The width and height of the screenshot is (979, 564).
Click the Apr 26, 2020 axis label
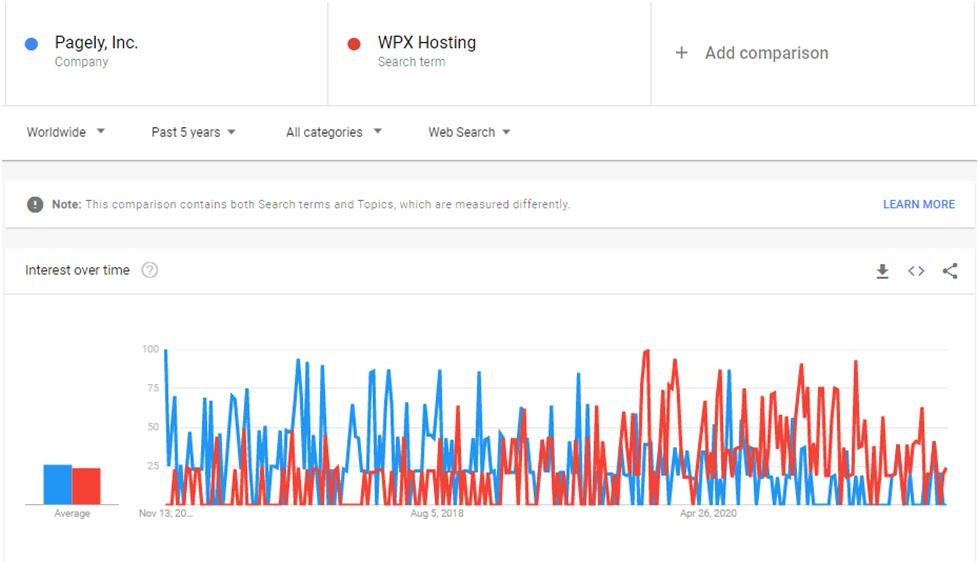tap(708, 513)
